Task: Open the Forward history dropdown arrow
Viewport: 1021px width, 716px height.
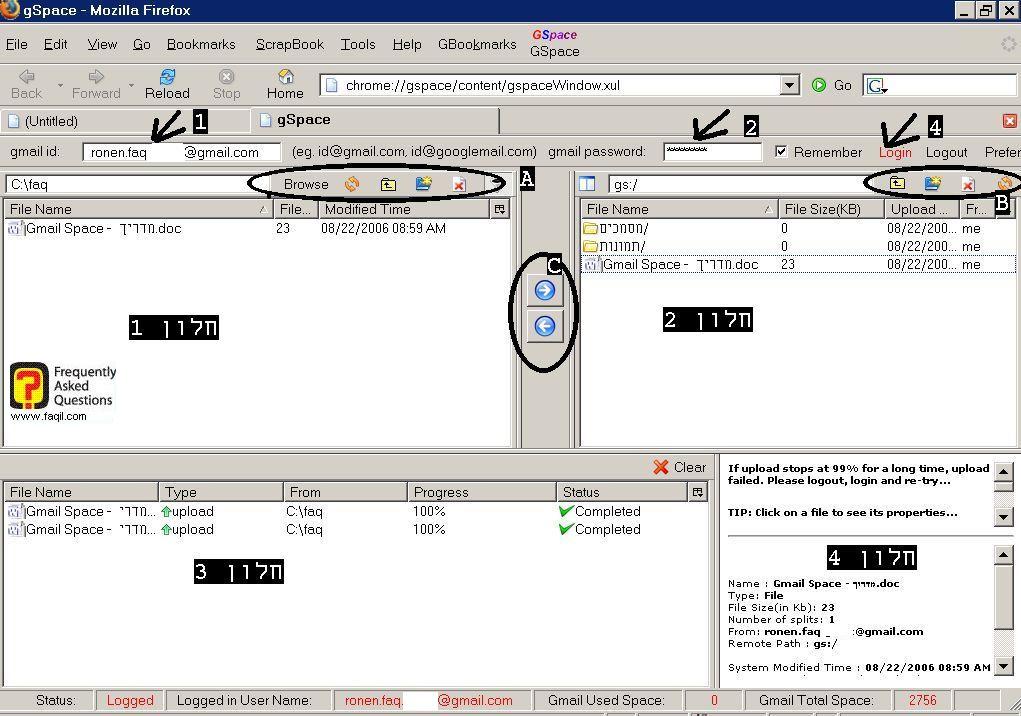Action: 130,85
